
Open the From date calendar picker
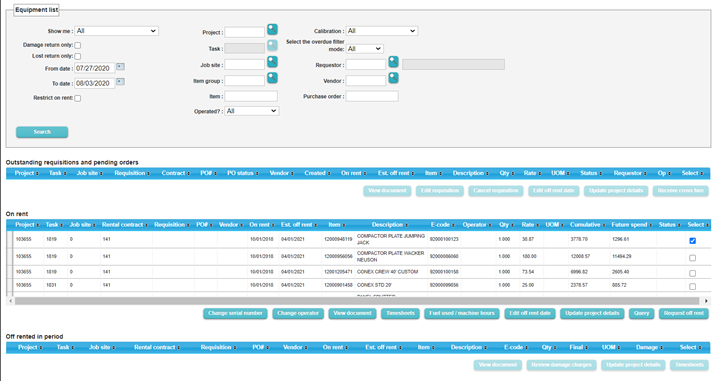pyautogui.click(x=120, y=67)
